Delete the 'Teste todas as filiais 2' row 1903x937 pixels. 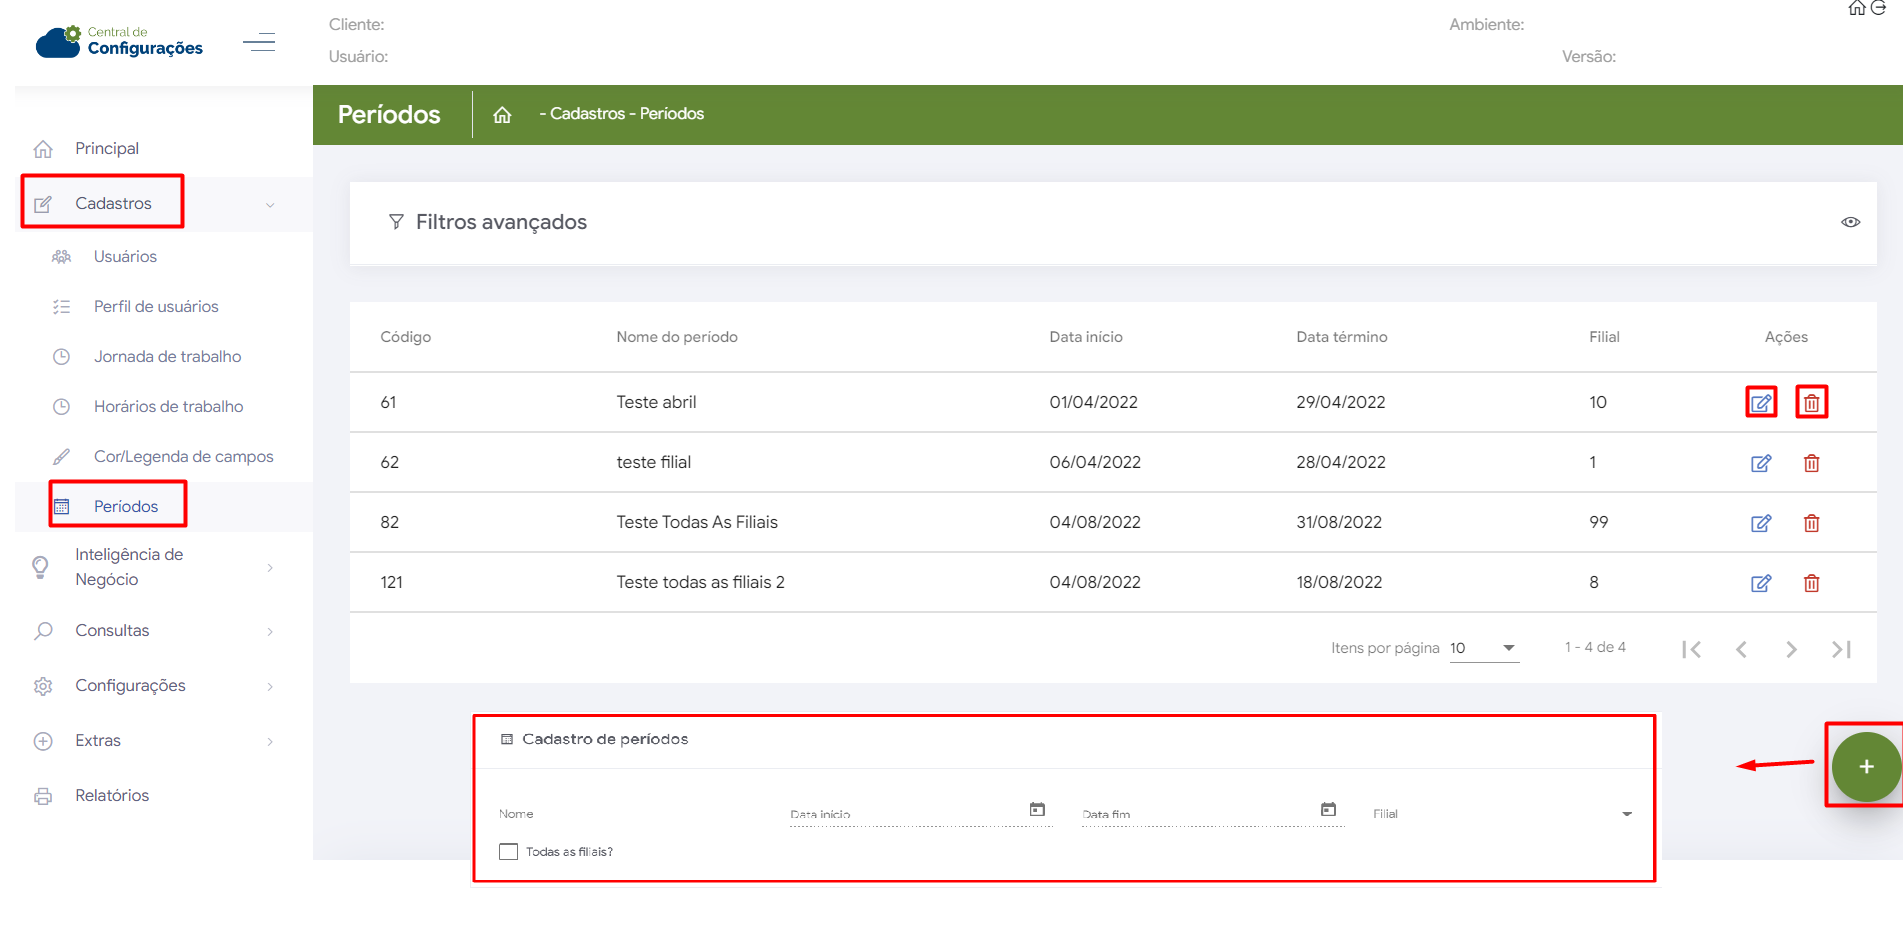pos(1811,583)
